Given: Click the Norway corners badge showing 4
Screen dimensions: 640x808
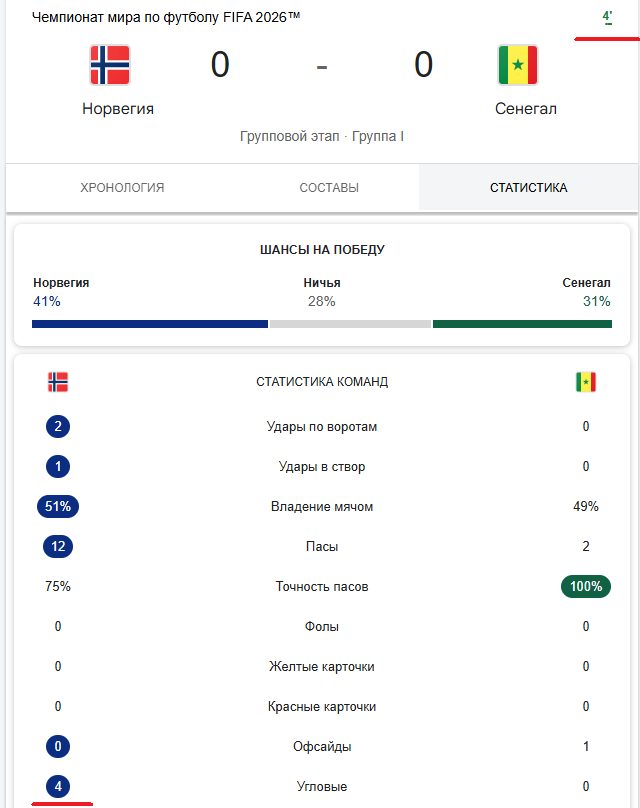Looking at the screenshot, I should pyautogui.click(x=58, y=786).
